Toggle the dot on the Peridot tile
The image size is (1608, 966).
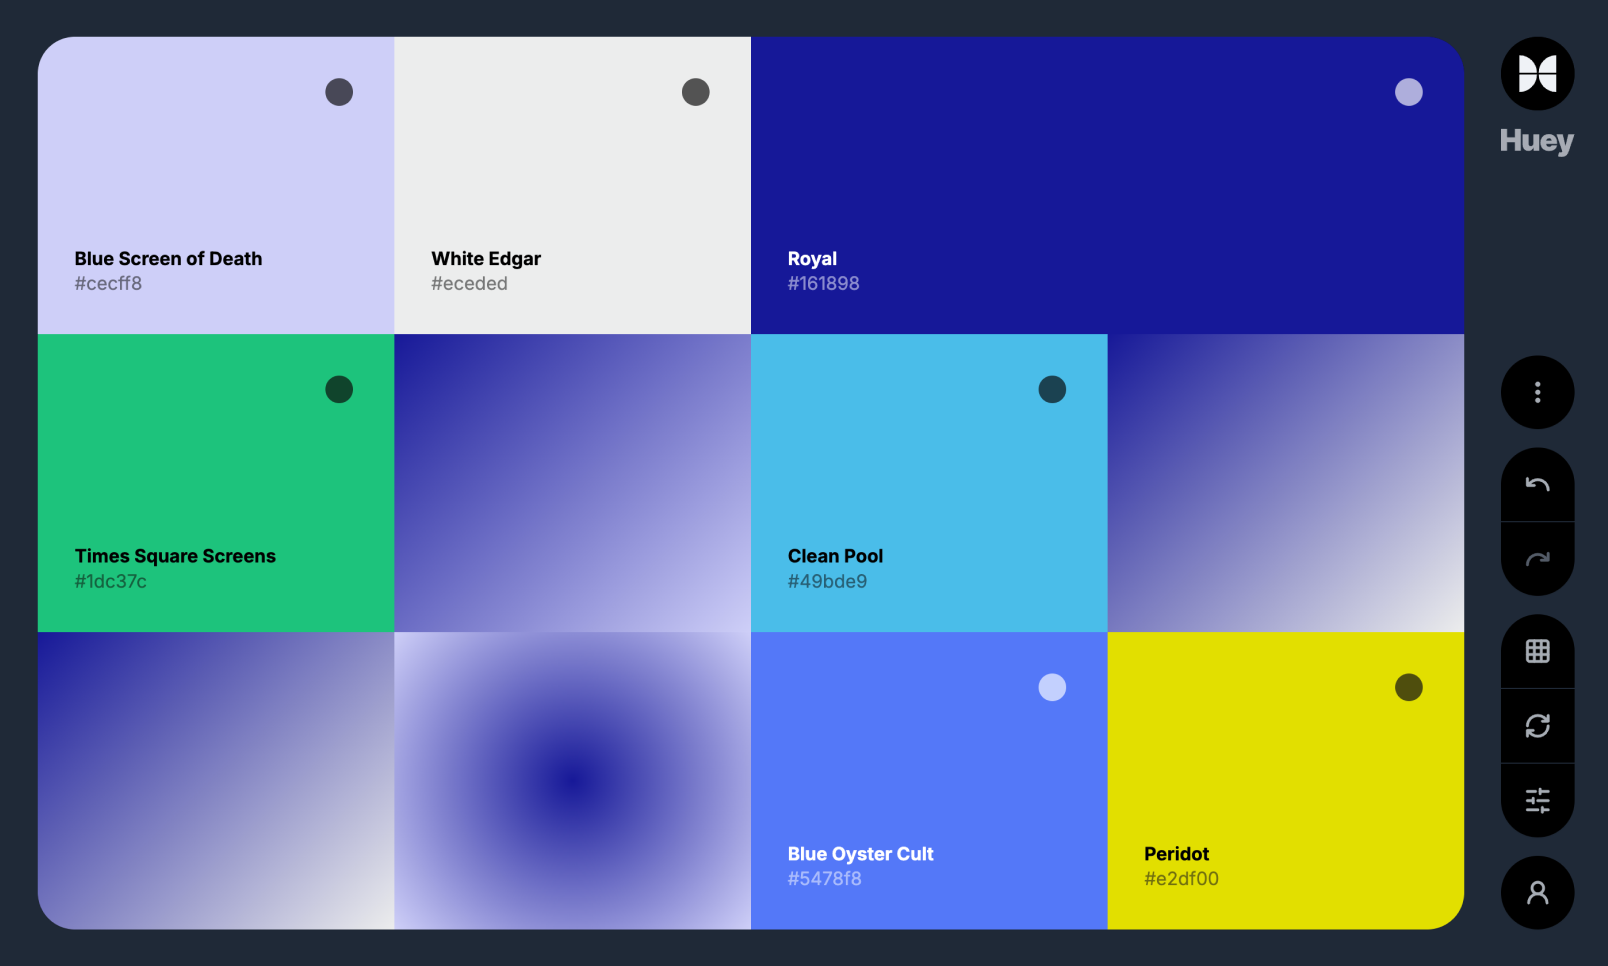tap(1409, 687)
